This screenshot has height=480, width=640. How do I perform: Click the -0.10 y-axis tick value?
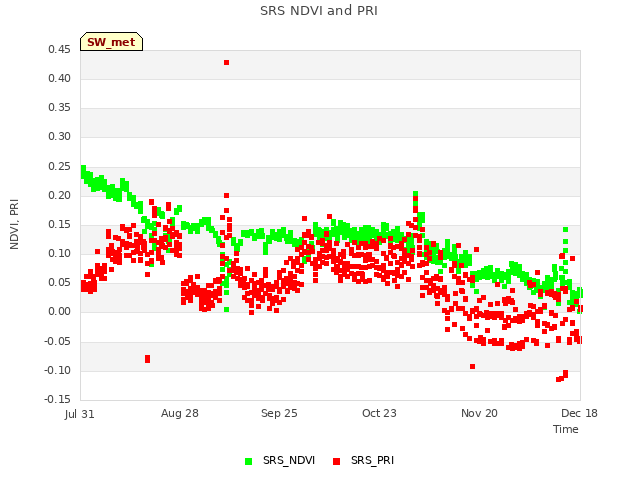[57, 371]
